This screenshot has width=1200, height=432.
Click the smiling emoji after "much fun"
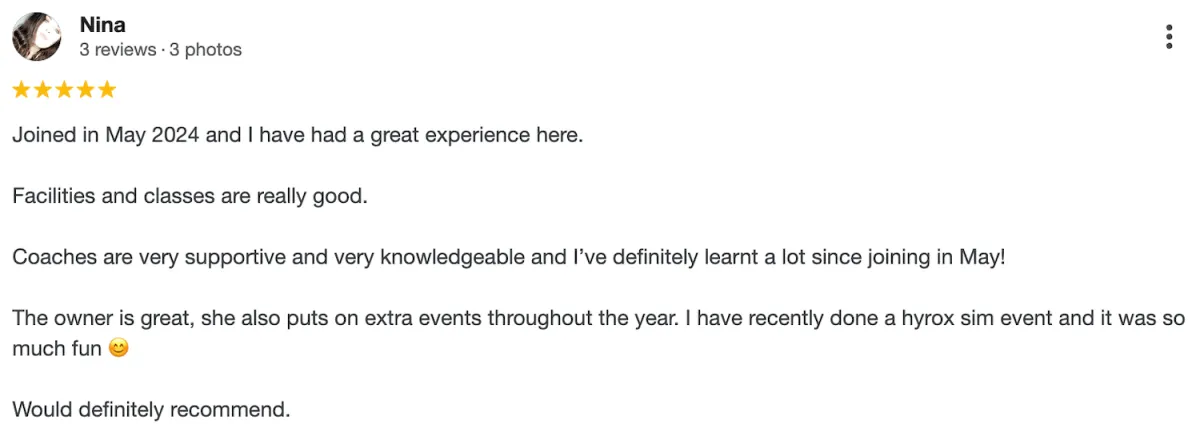click(x=118, y=349)
